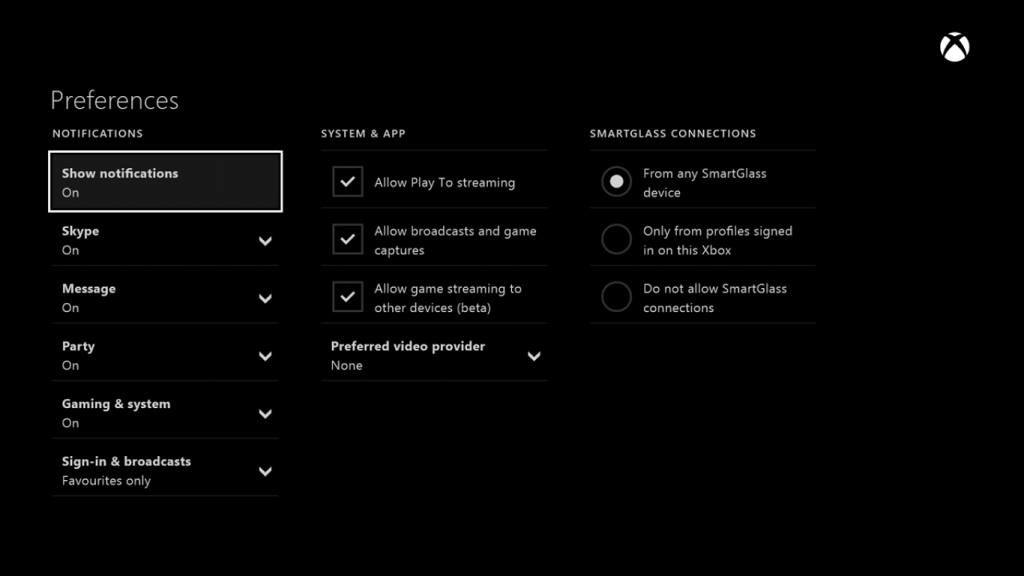Viewport: 1024px width, 576px height.
Task: Select the Party notification row label
Action: (x=78, y=347)
